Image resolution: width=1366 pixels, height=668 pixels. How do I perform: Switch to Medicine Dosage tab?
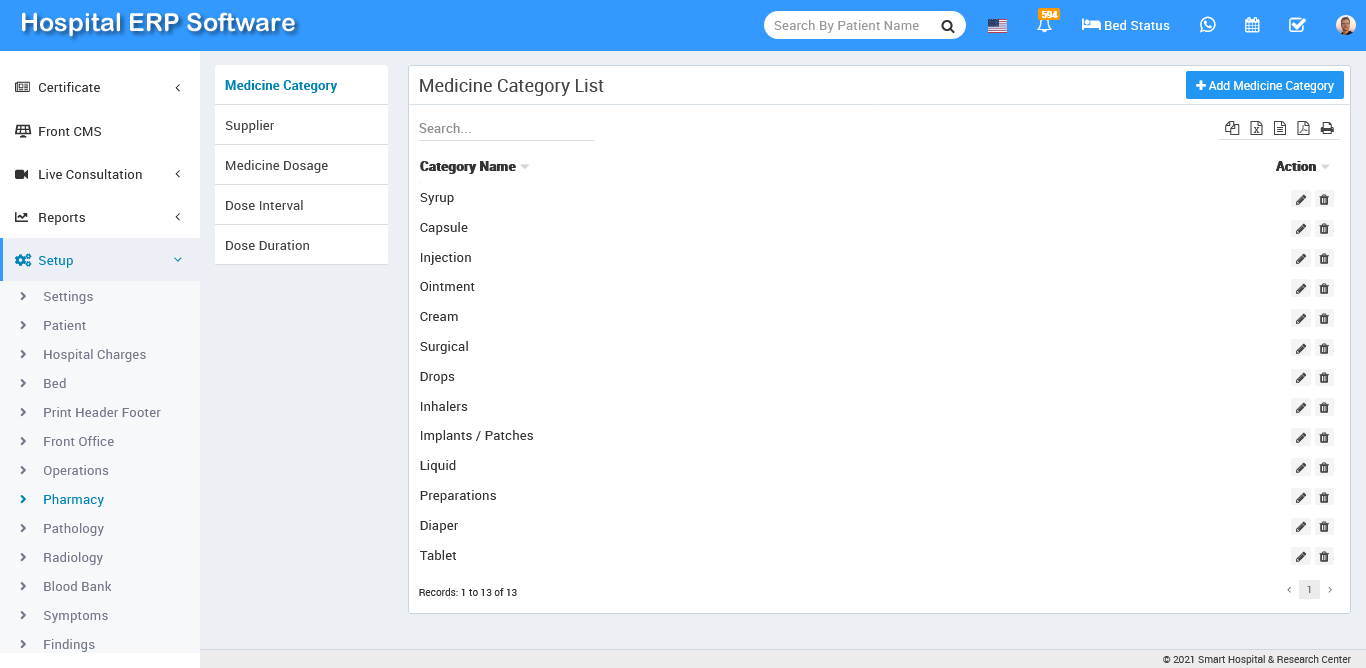pyautogui.click(x=301, y=165)
